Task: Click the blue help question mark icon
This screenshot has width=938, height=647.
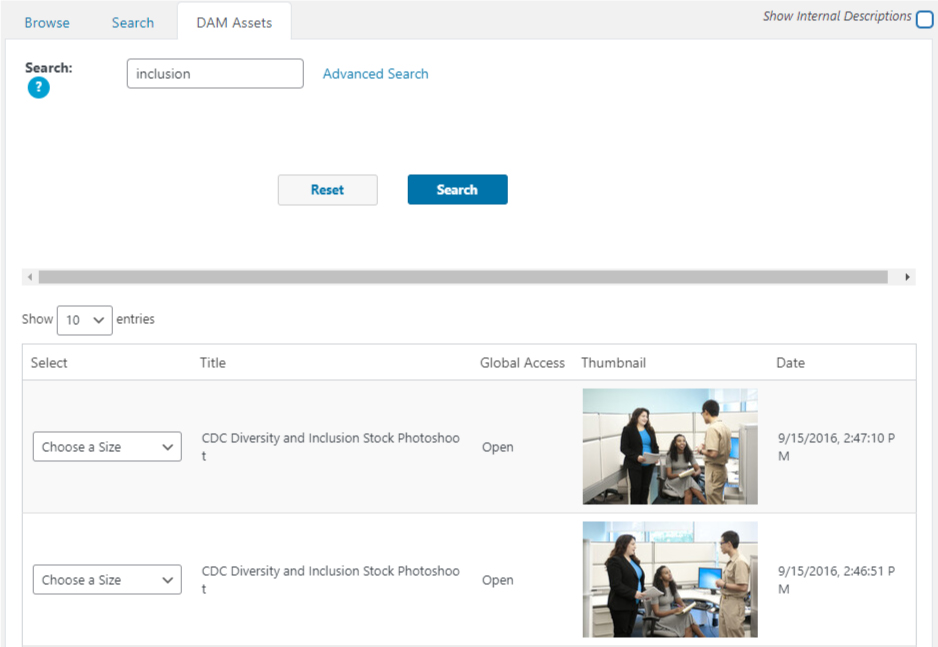Action: [38, 88]
